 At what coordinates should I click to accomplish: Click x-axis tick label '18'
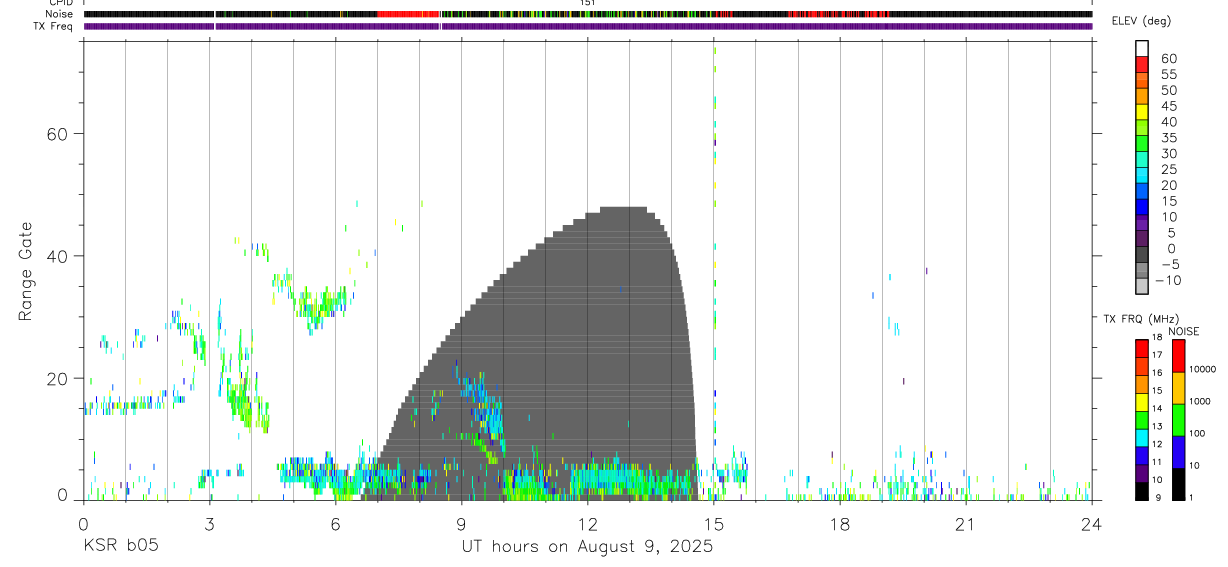pyautogui.click(x=839, y=523)
